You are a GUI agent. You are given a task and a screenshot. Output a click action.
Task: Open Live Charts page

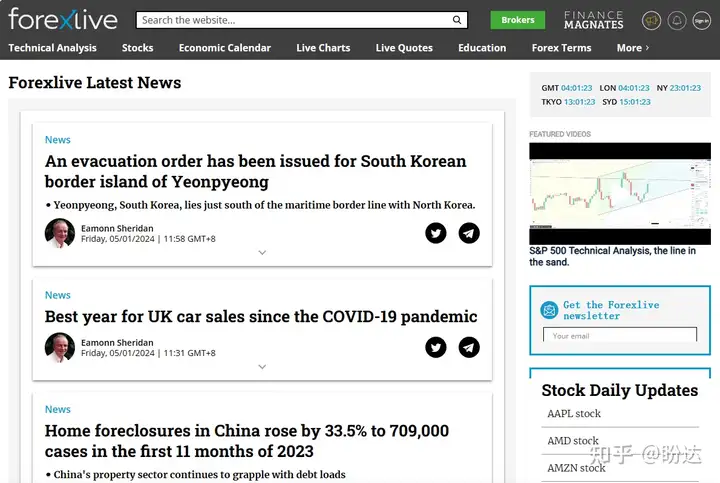tap(323, 48)
